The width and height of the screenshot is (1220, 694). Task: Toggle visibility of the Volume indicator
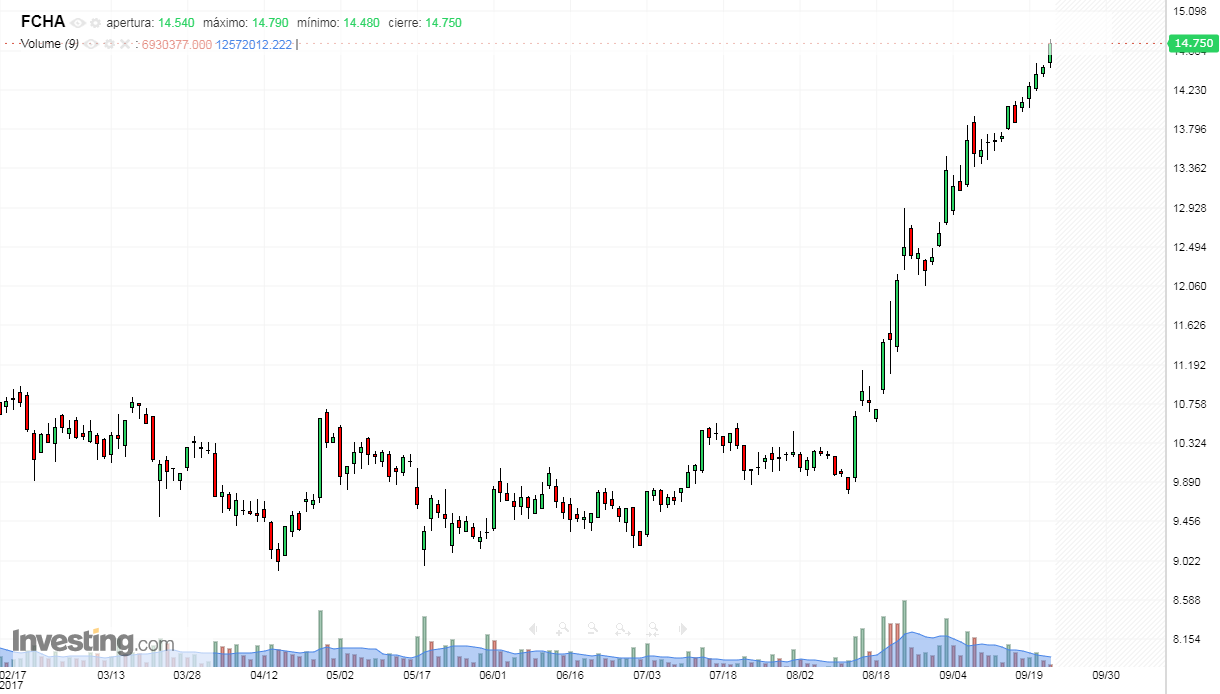coord(91,44)
